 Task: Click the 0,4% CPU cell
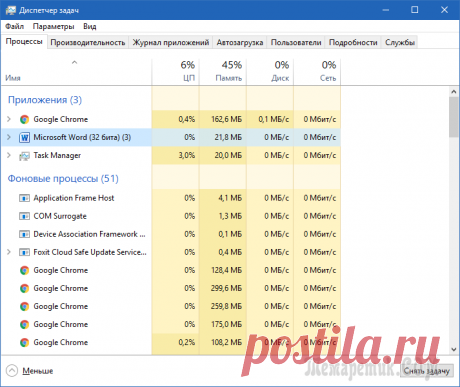pyautogui.click(x=176, y=119)
